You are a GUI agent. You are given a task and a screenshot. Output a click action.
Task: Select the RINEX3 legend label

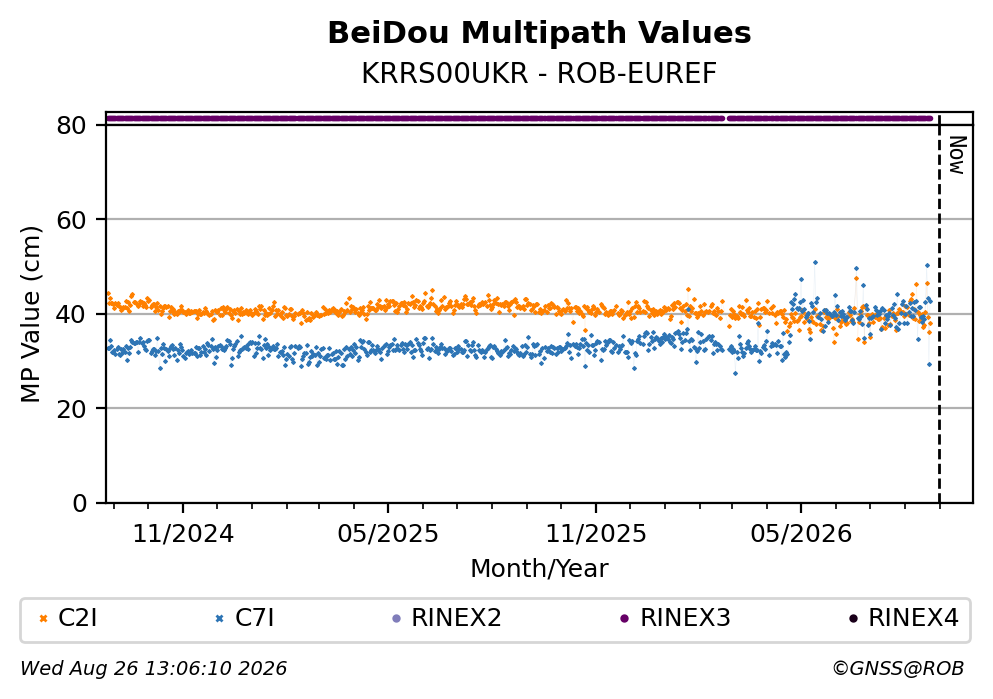[x=685, y=618]
